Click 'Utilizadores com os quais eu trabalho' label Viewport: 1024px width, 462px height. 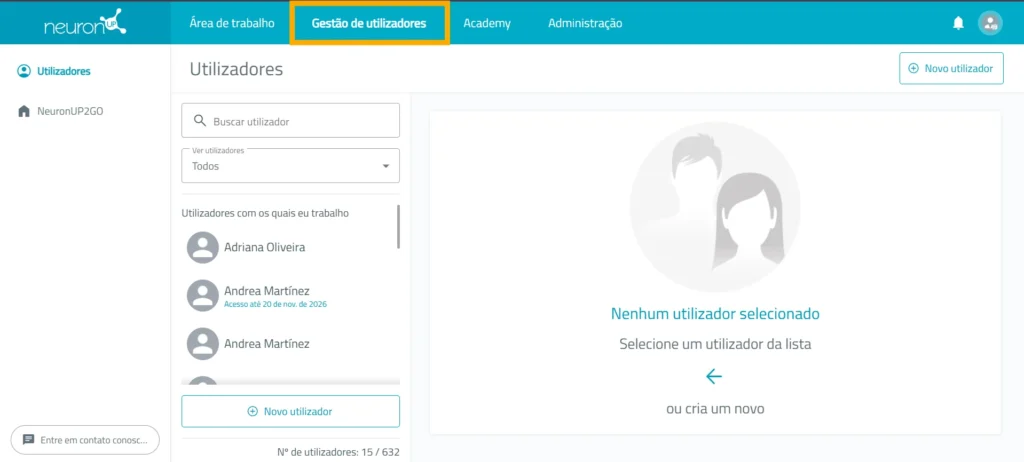[265, 213]
